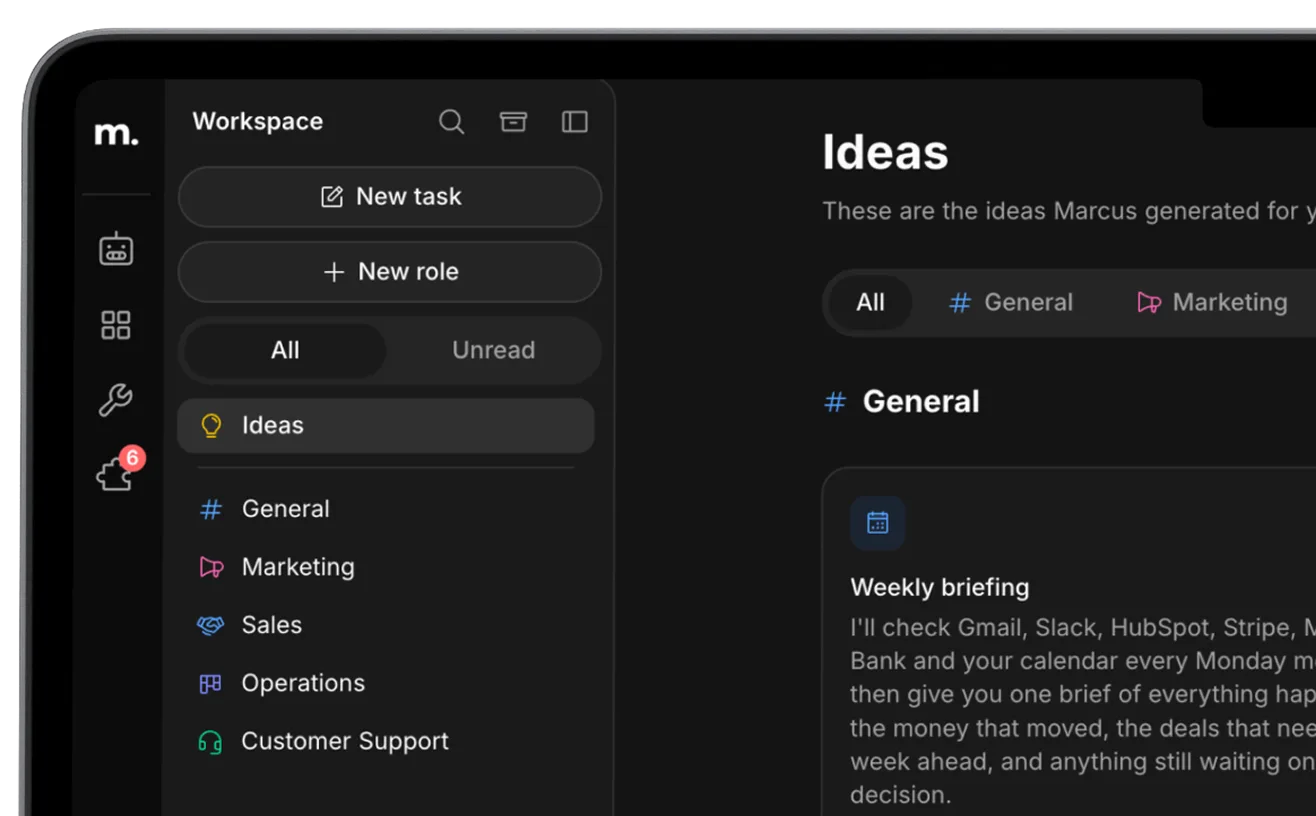Click the calendar icon on Weekly briefing card
Image resolution: width=1316 pixels, height=816 pixels.
click(x=878, y=523)
